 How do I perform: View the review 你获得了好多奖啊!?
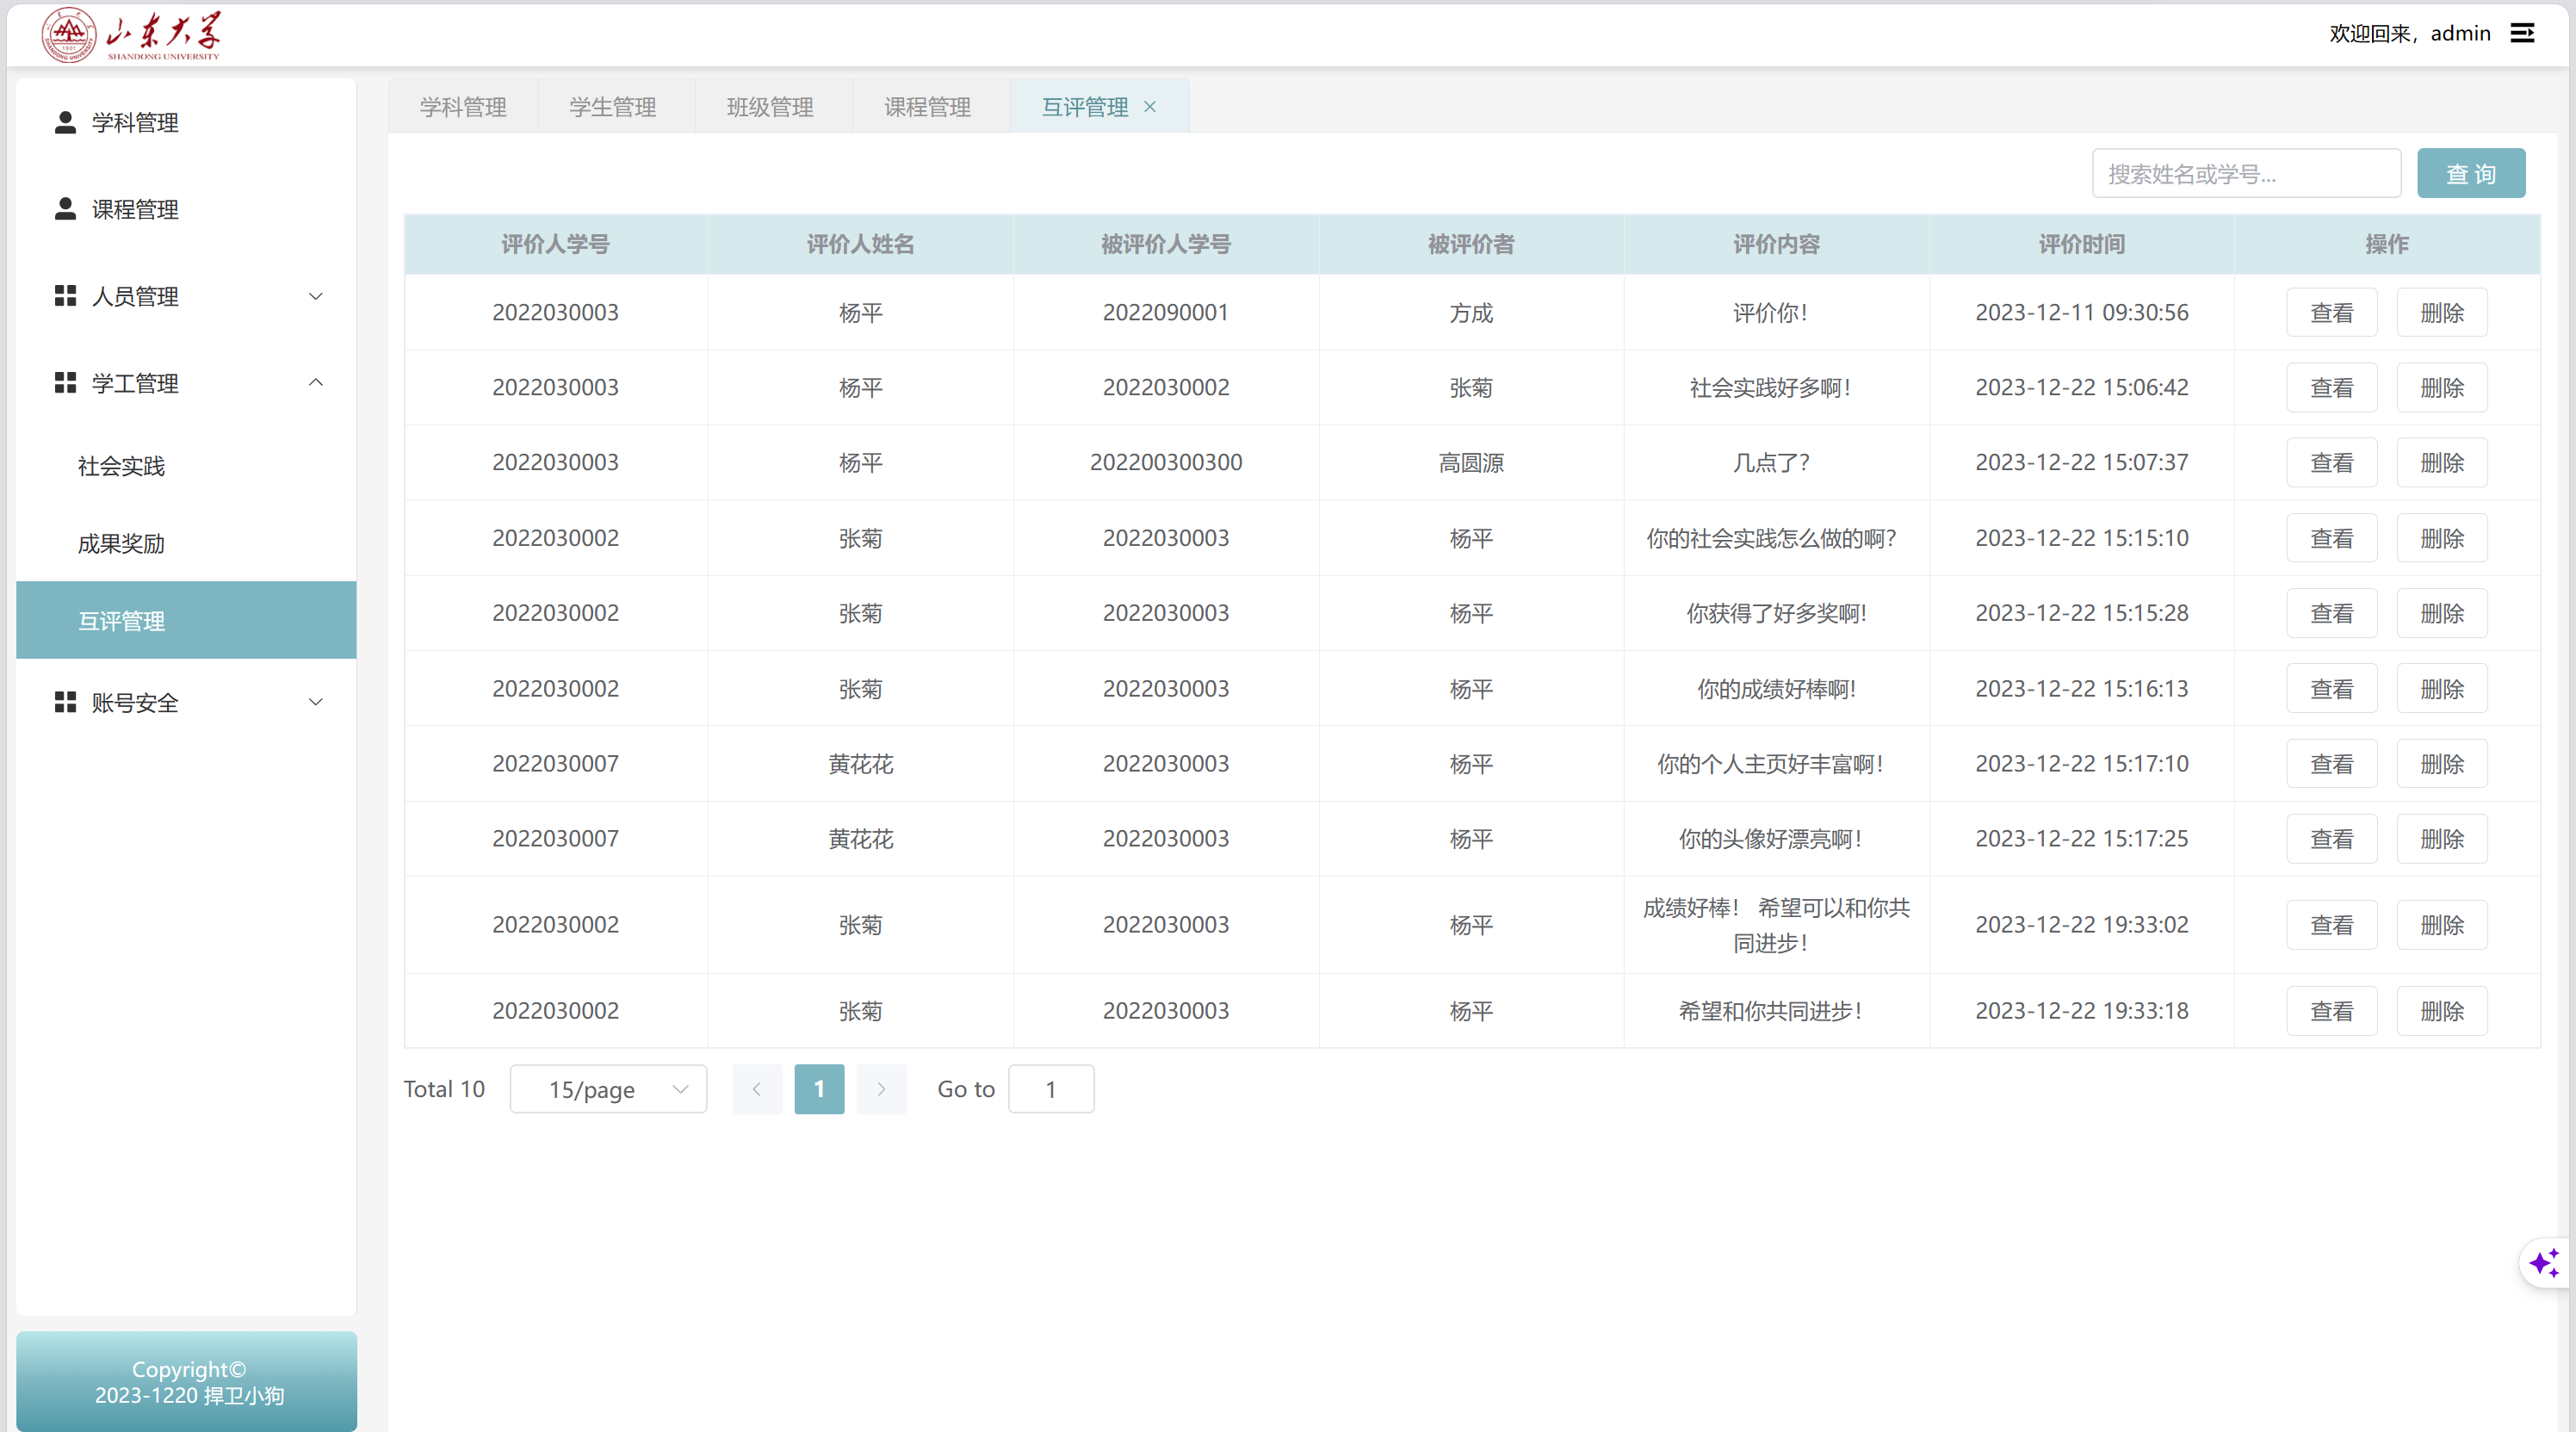click(x=2331, y=613)
